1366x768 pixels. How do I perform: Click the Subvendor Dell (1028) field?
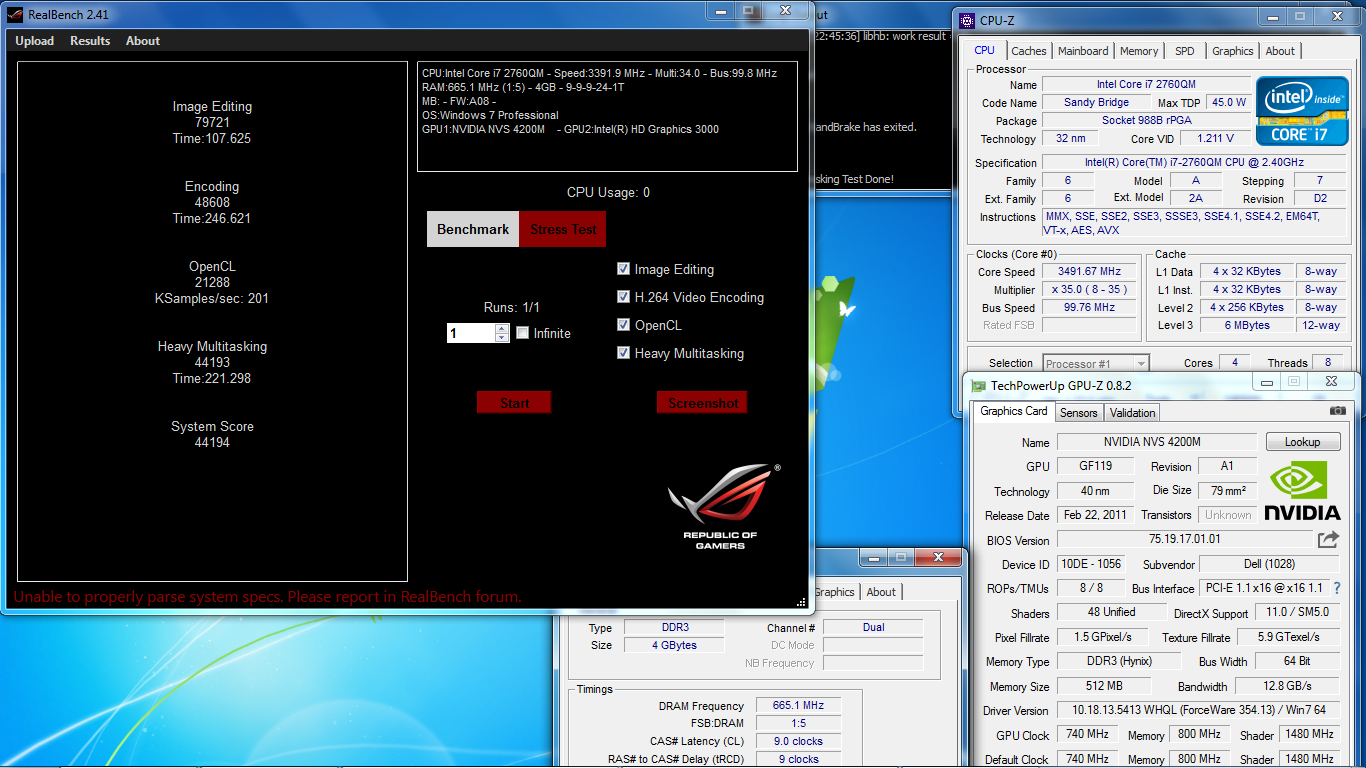pos(1269,564)
